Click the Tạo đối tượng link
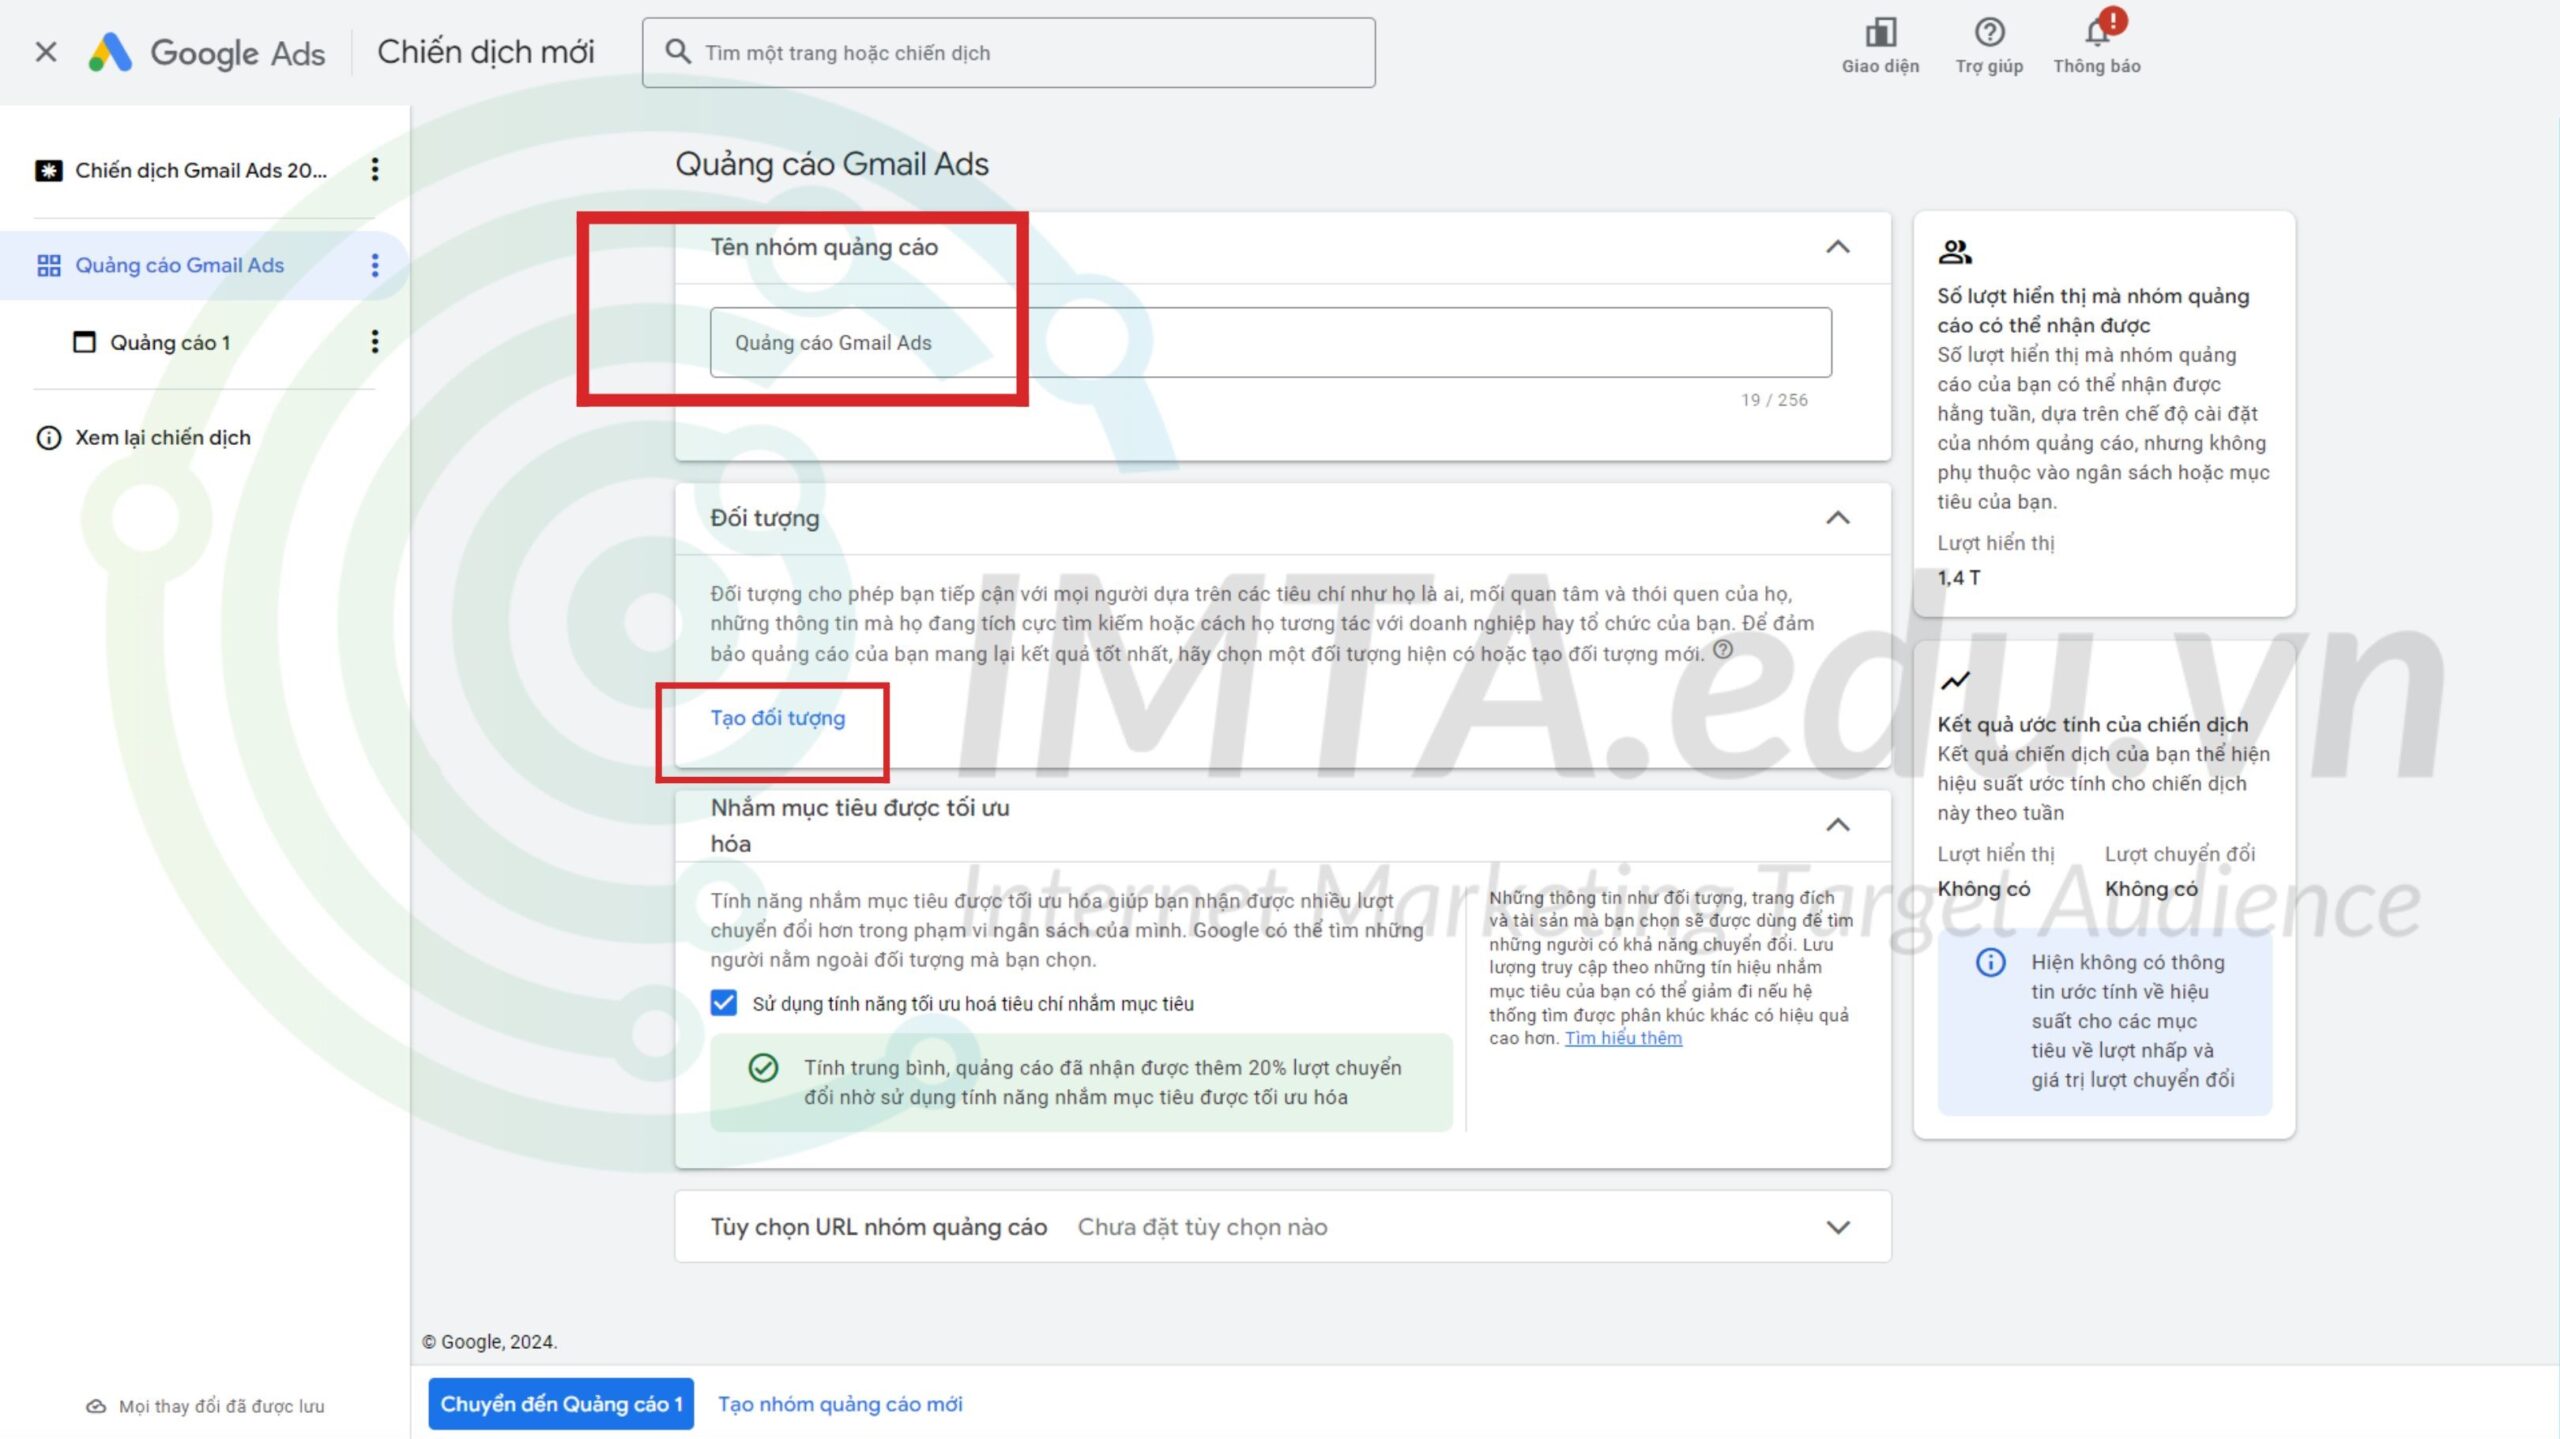2560x1439 pixels. pos(778,718)
